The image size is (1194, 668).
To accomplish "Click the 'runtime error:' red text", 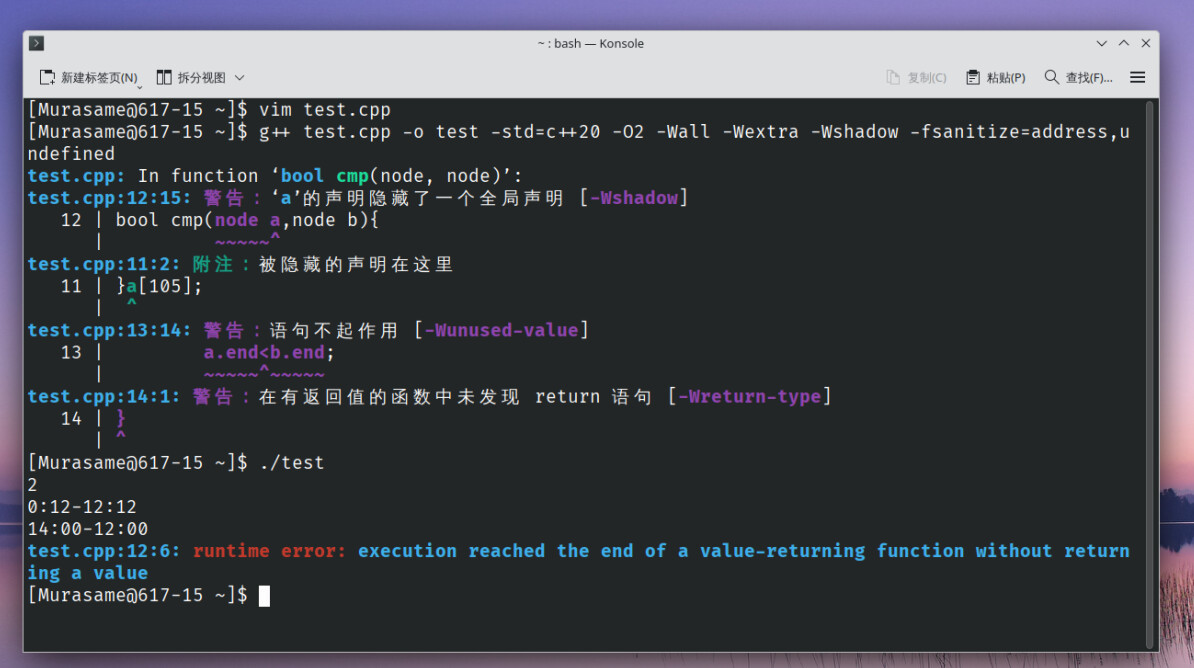I will [x=270, y=551].
